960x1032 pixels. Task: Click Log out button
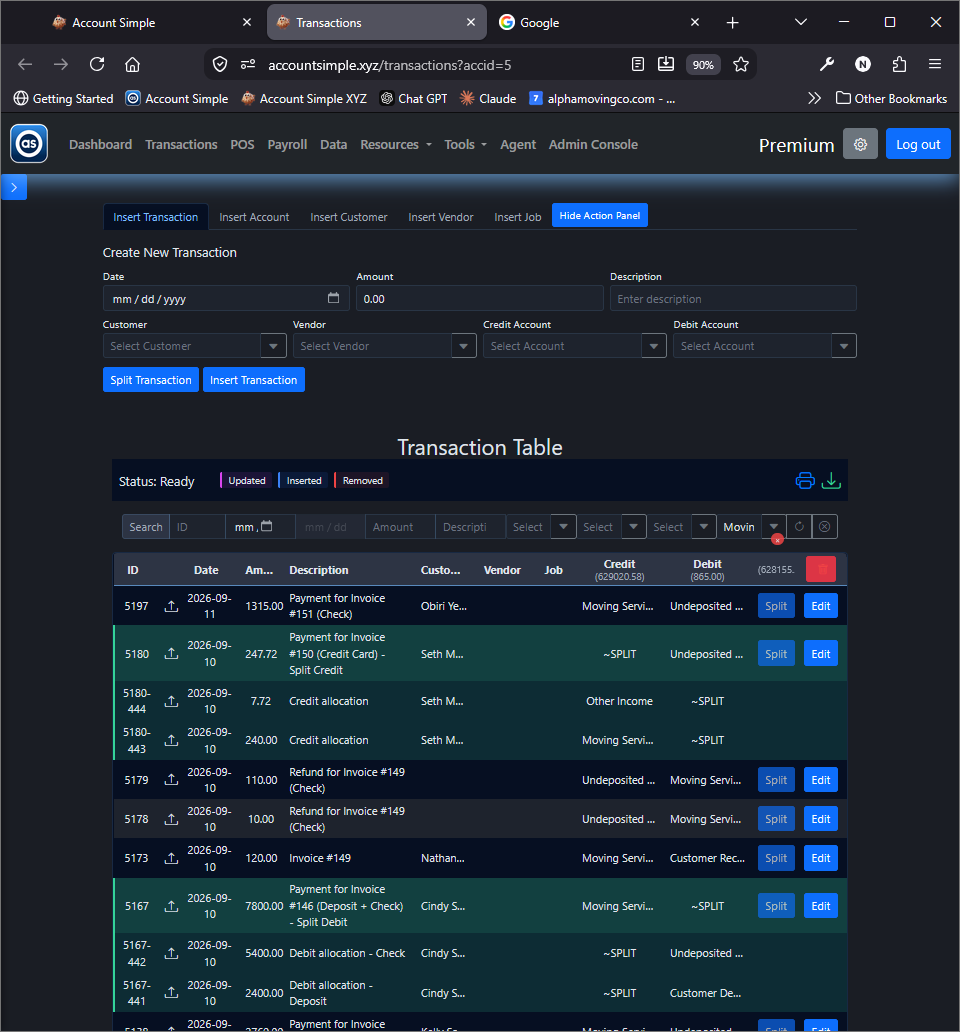[x=918, y=144]
